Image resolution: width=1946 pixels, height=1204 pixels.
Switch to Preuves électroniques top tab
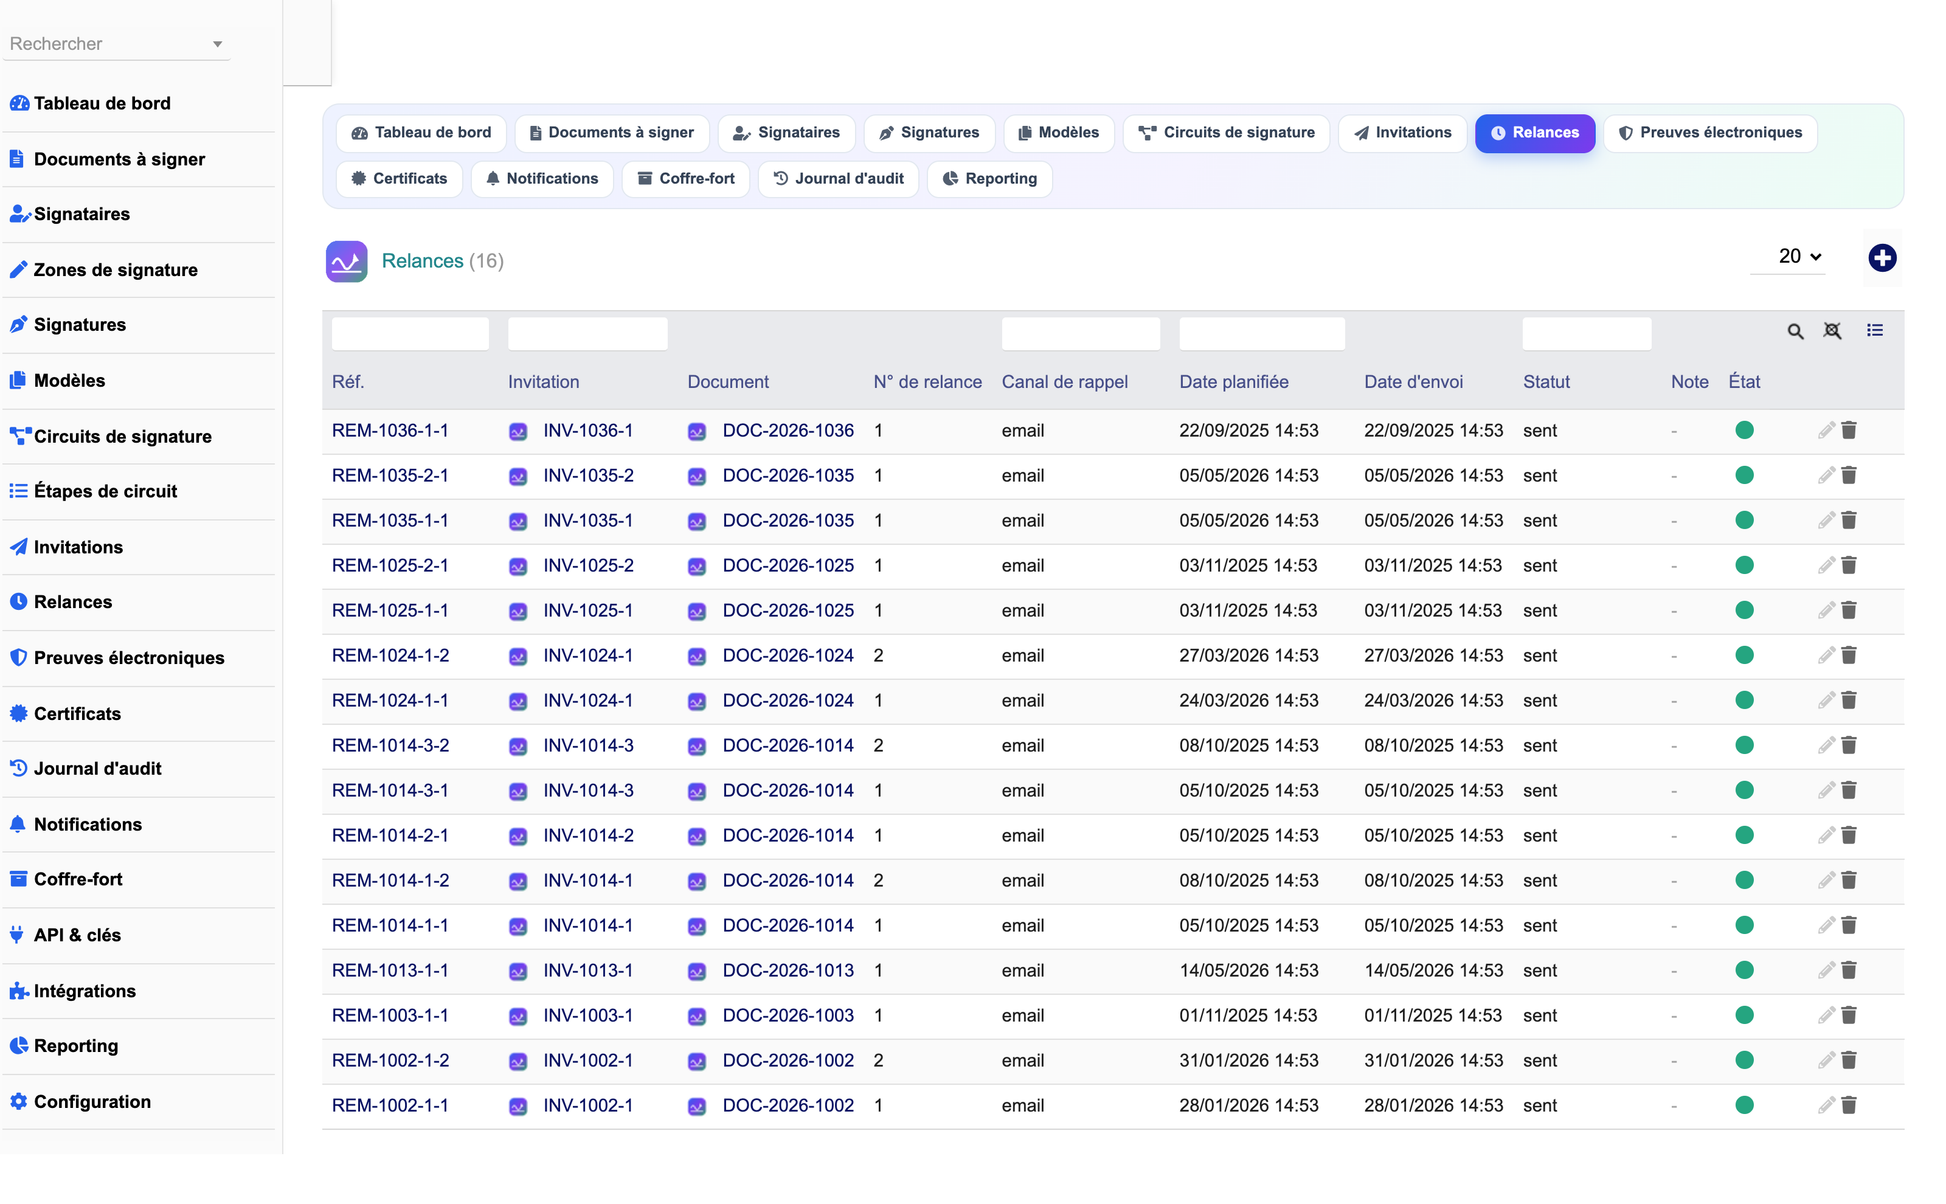[1710, 133]
